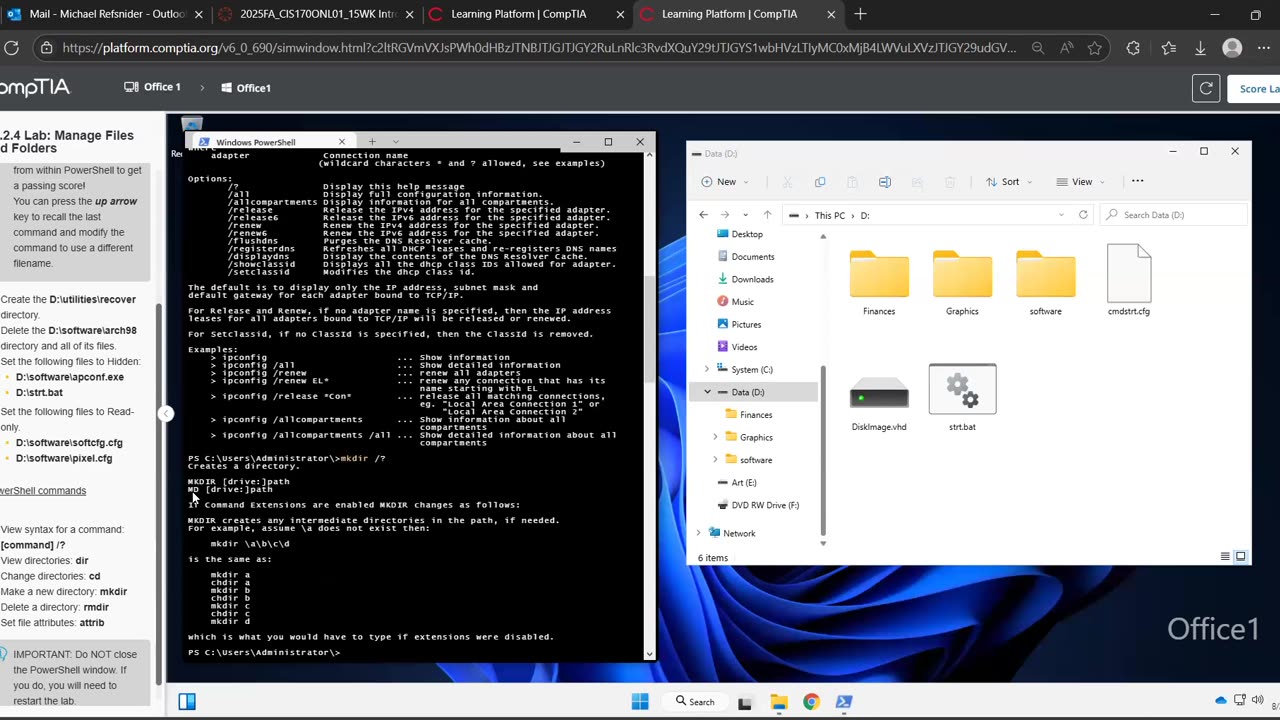The height and width of the screenshot is (720, 1280).
Task: Collapse the lab instructions panel
Action: coord(167,413)
